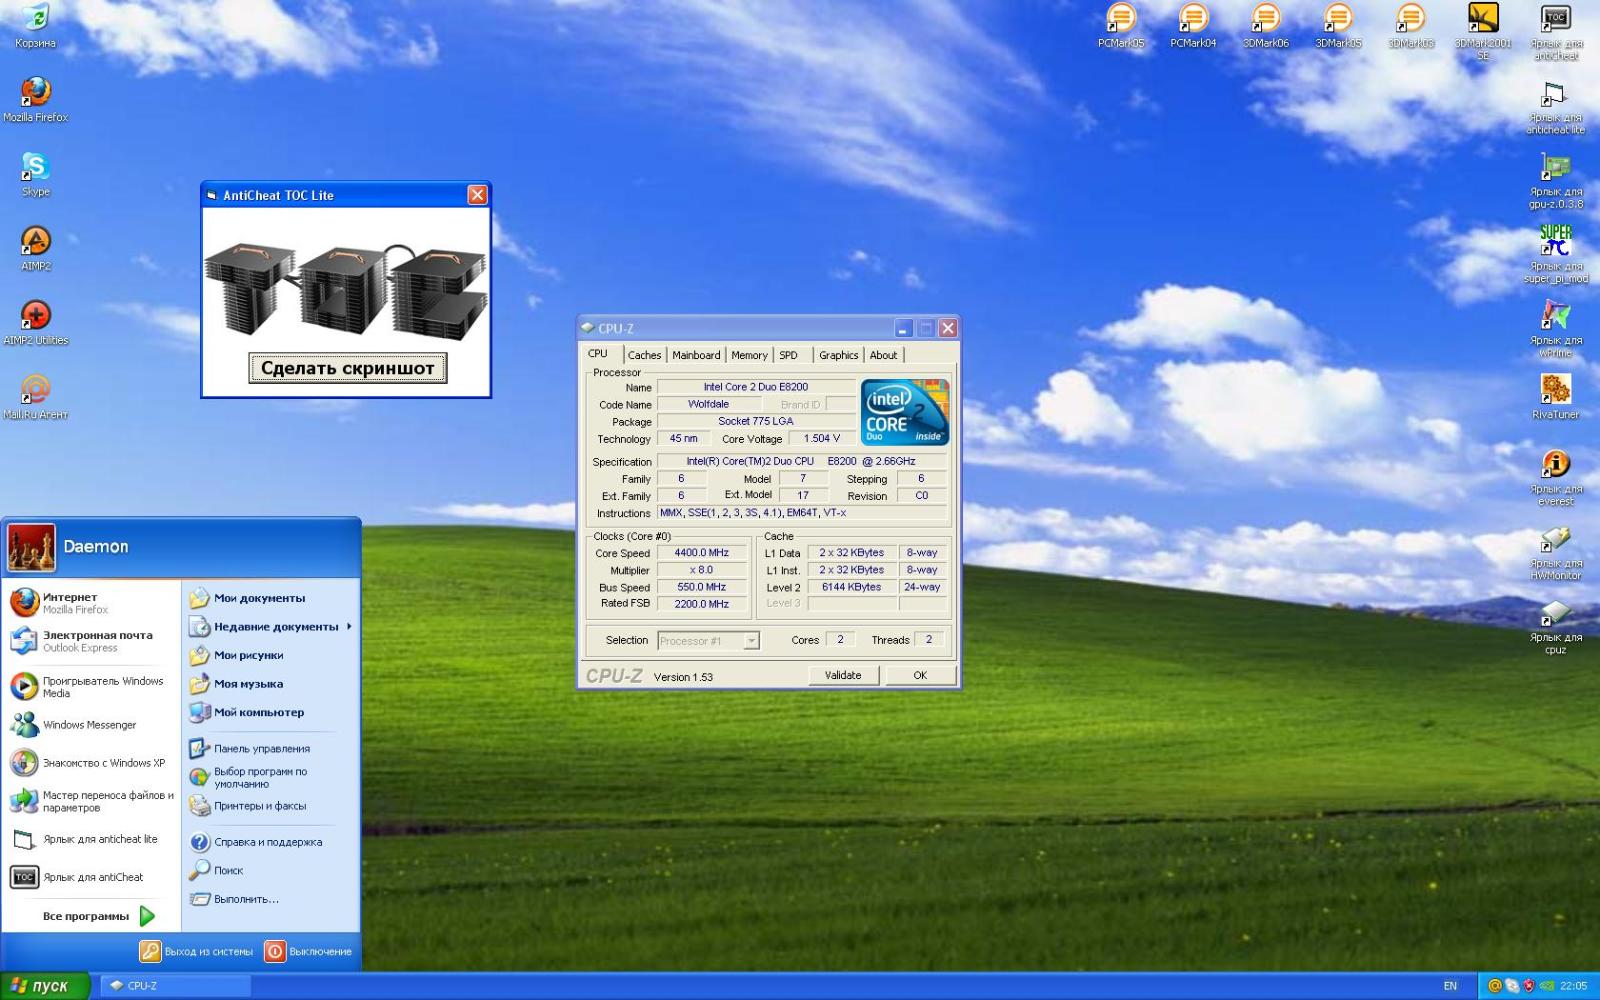Open Мастер переноса файлов и параметров
This screenshot has height=1000, width=1600.
pos(92,801)
